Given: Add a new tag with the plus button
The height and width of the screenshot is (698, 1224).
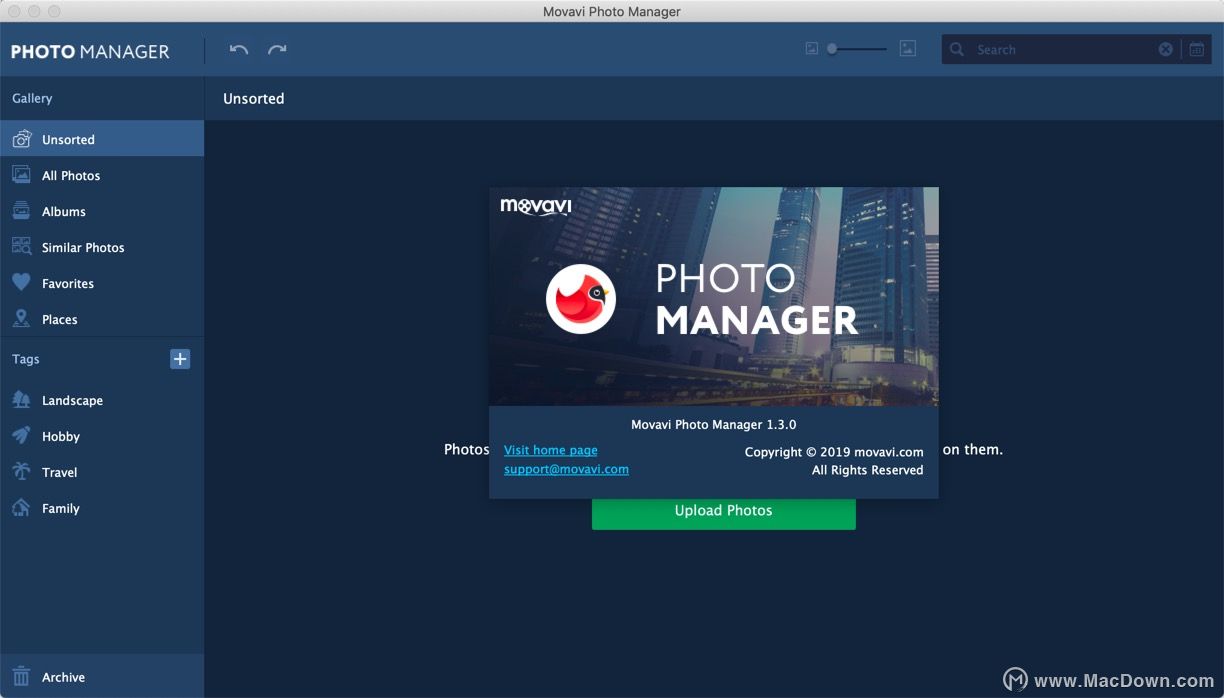Looking at the screenshot, I should 180,359.
